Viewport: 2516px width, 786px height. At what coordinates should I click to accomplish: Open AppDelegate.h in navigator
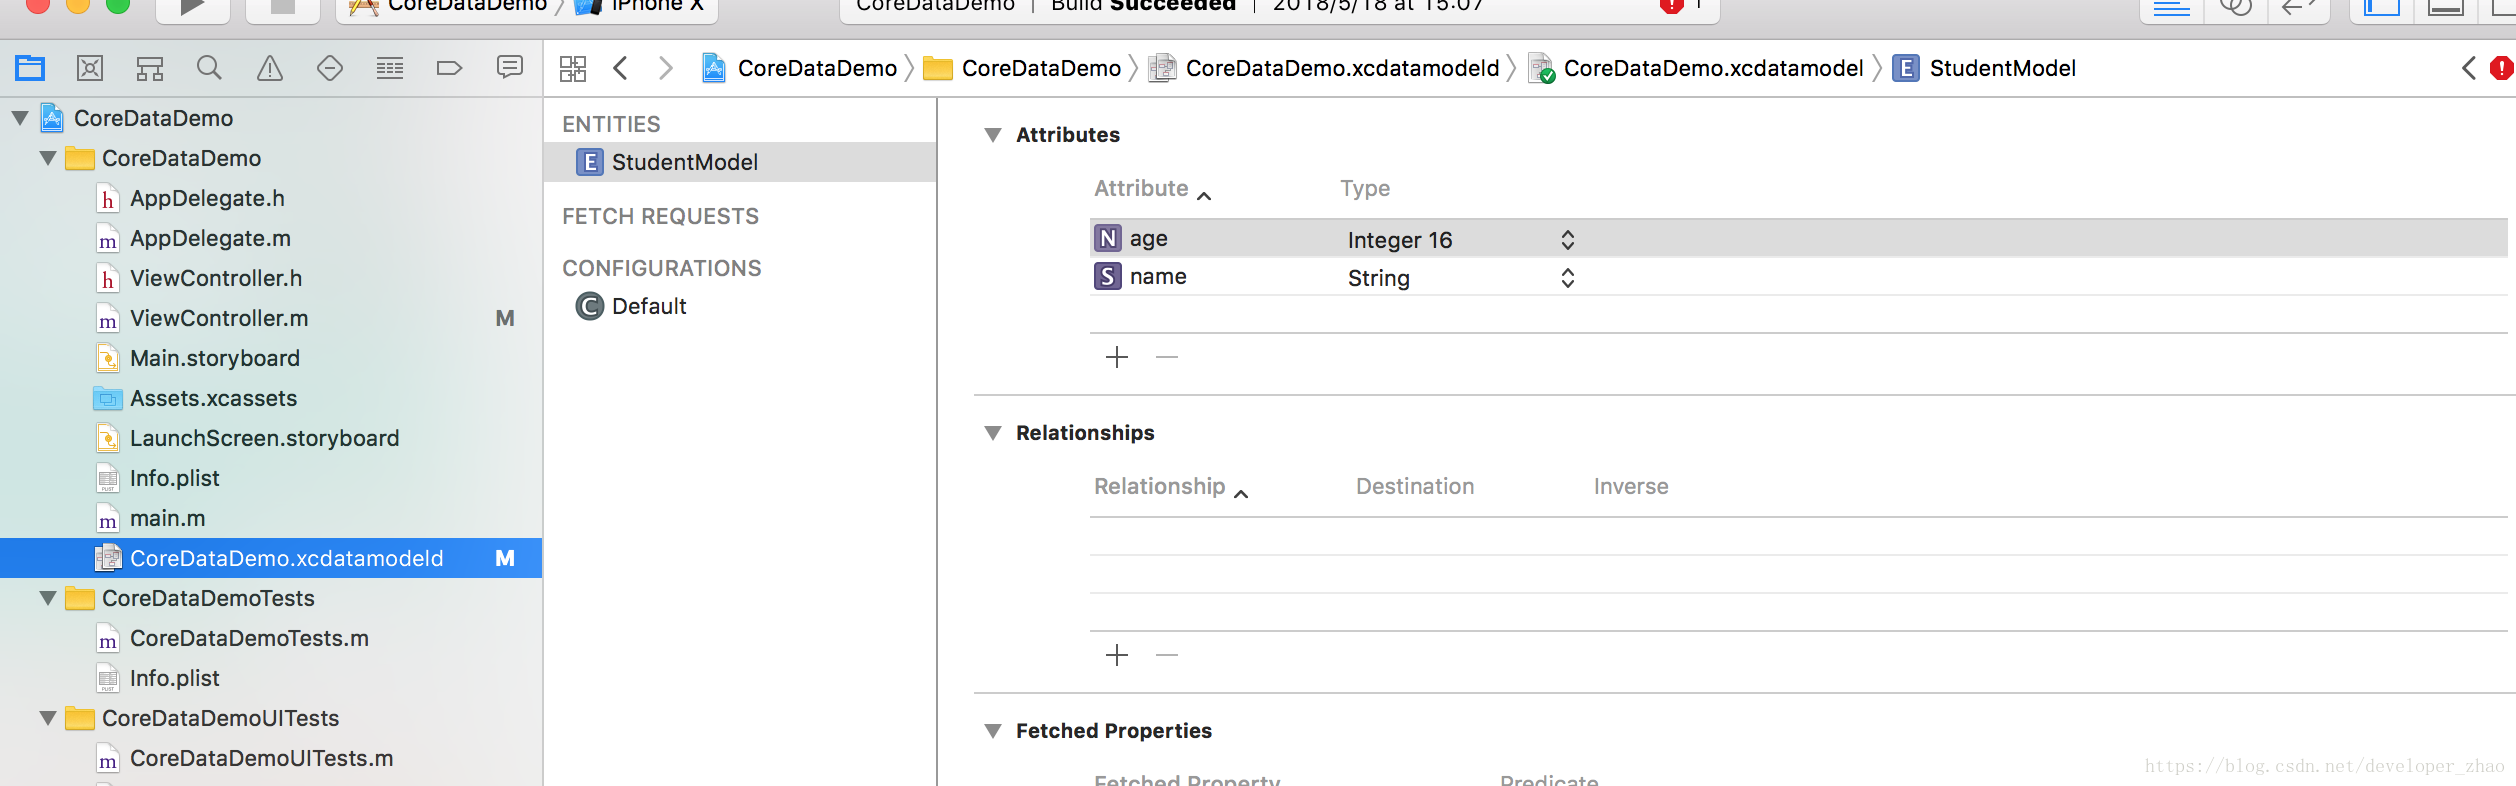coord(207,198)
